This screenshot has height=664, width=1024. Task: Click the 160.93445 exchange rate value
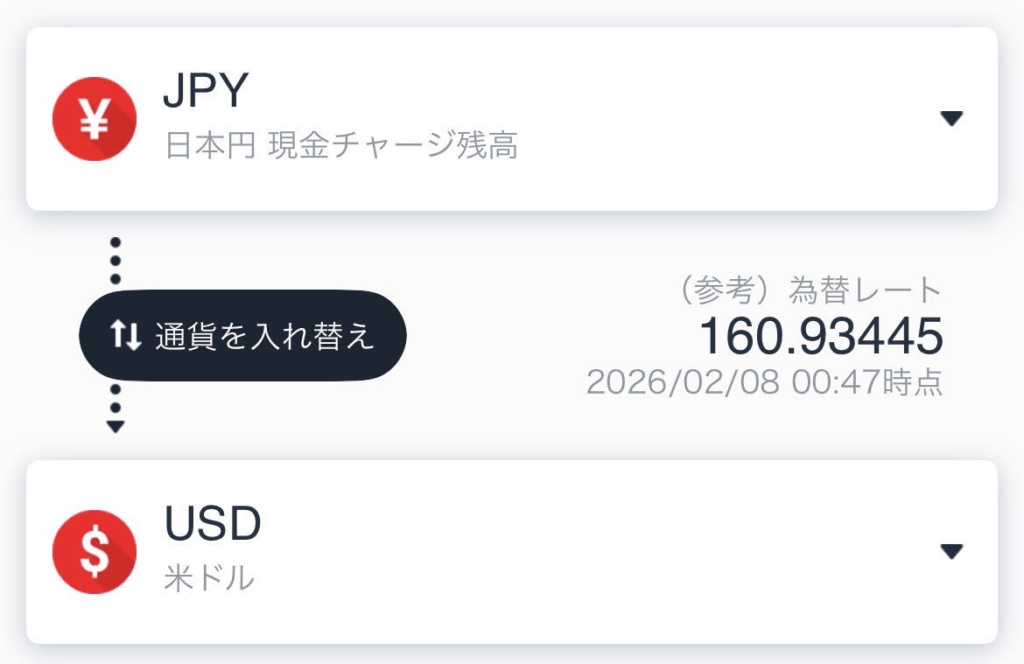[820, 337]
